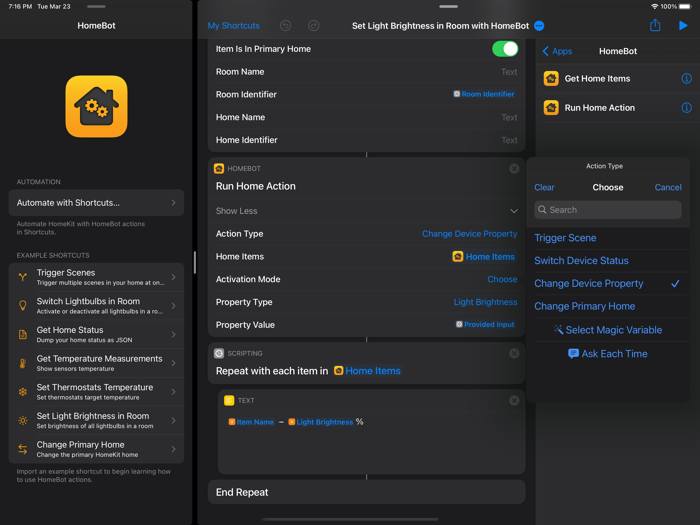700x525 pixels.
Task: Open Switch Lightbulbs in Room example
Action: click(x=96, y=305)
